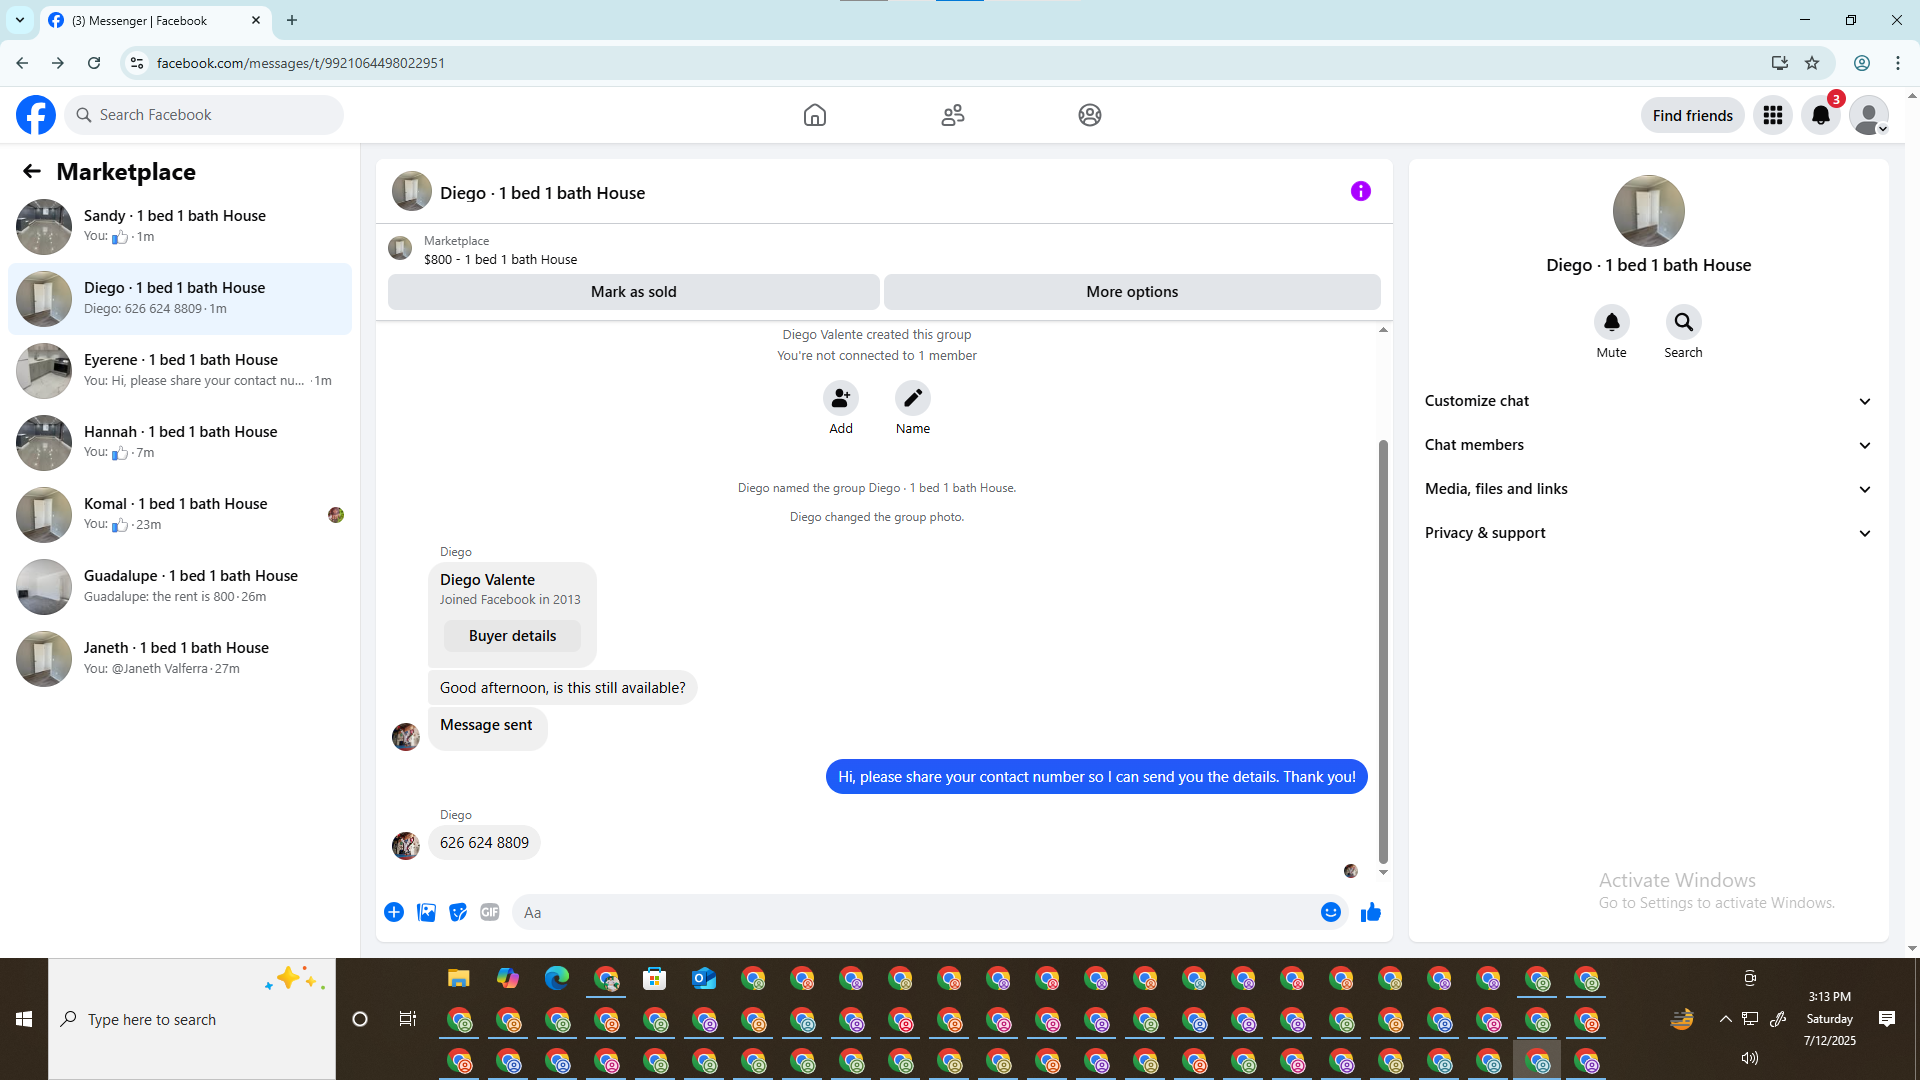This screenshot has width=1920, height=1080.
Task: Expand the Customize chat section
Action: pyautogui.click(x=1647, y=401)
